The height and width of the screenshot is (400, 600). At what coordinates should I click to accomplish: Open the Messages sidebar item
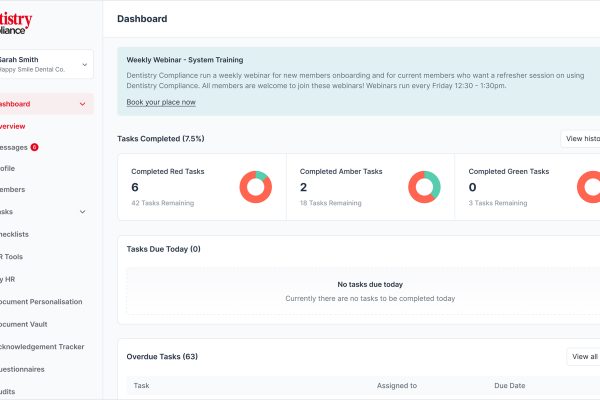[13, 147]
